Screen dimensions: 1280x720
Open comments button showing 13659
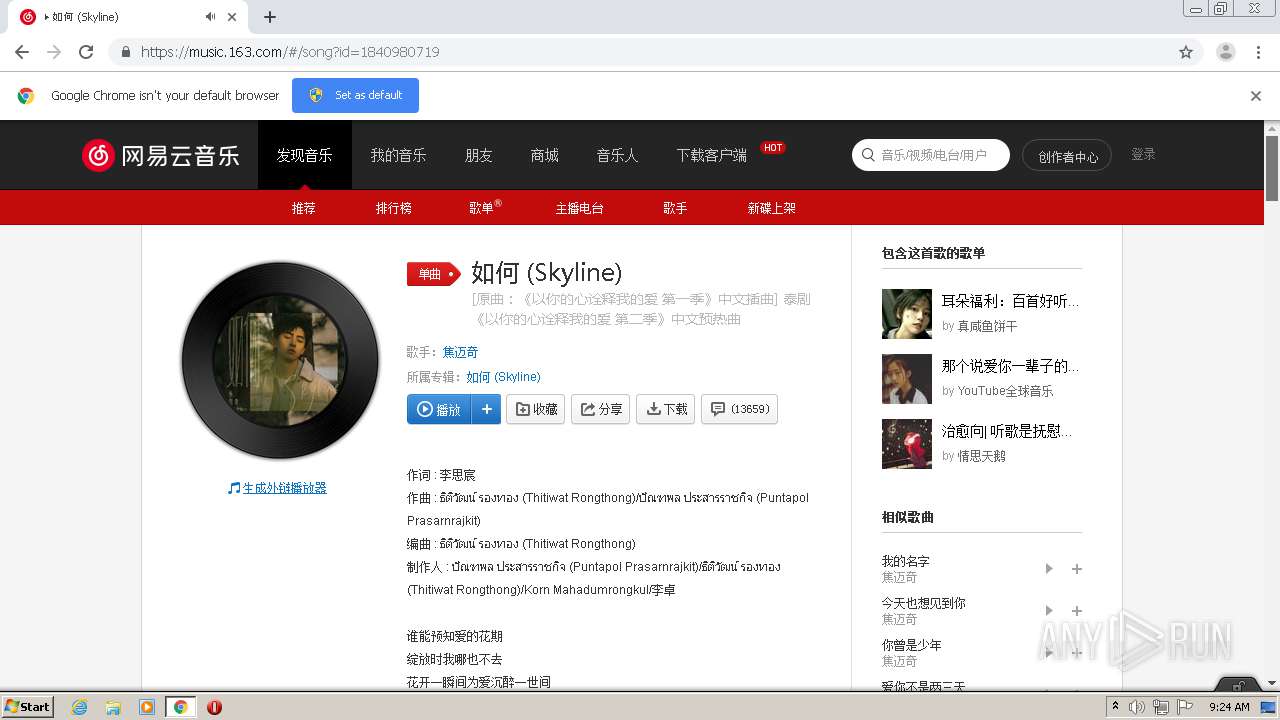[740, 409]
